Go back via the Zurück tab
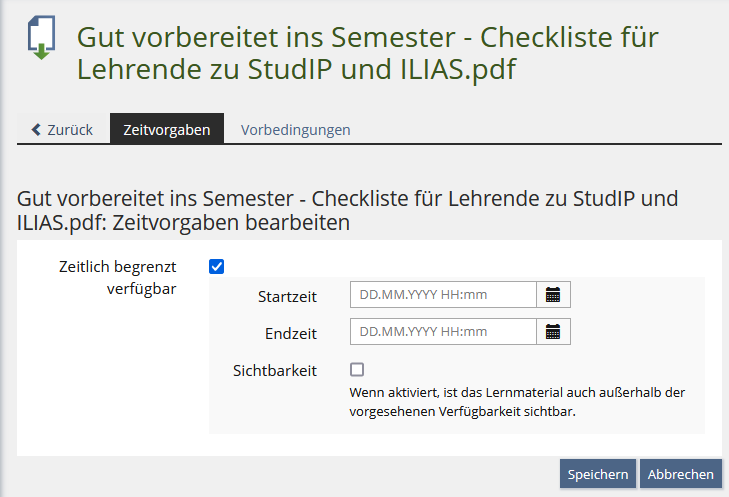 coord(63,130)
